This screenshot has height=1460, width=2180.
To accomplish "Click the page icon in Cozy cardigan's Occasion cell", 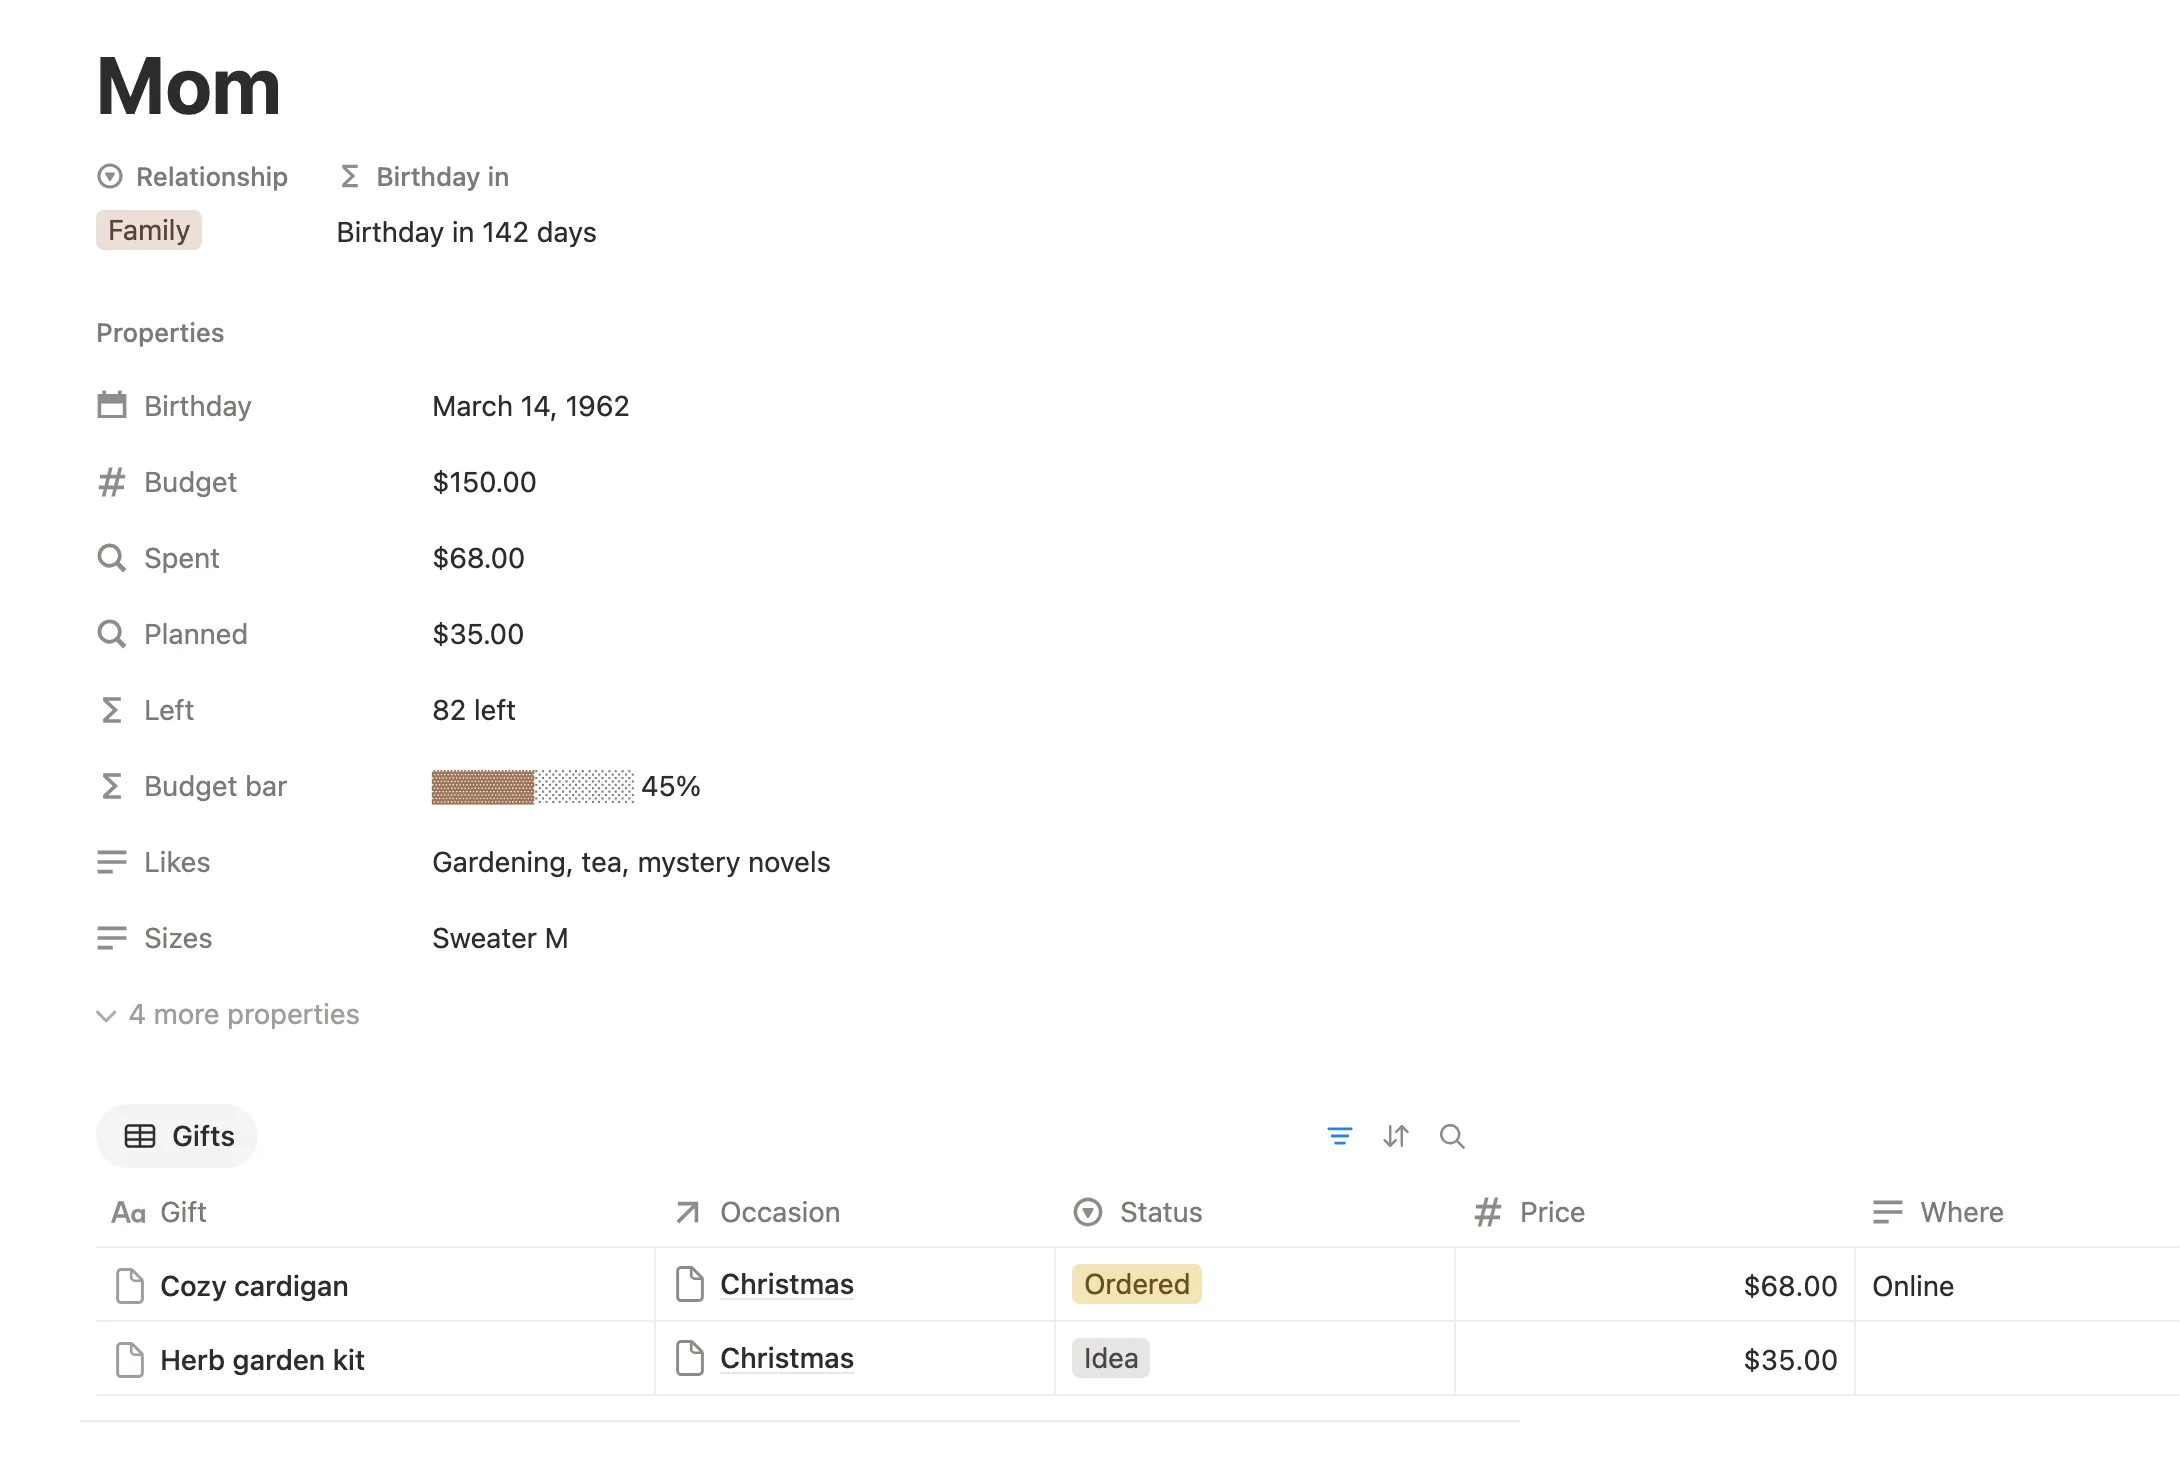I will pyautogui.click(x=690, y=1284).
